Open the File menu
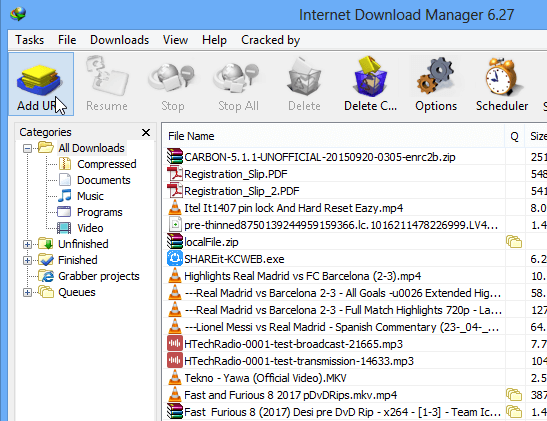The width and height of the screenshot is (547, 421). click(67, 40)
